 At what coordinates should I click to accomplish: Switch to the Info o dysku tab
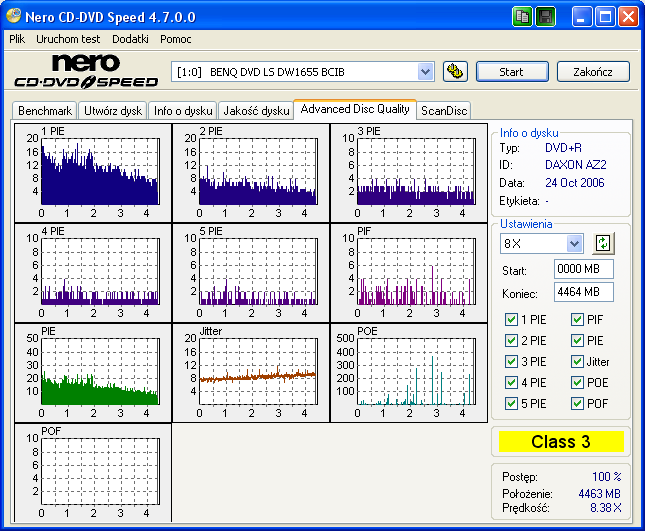point(183,111)
